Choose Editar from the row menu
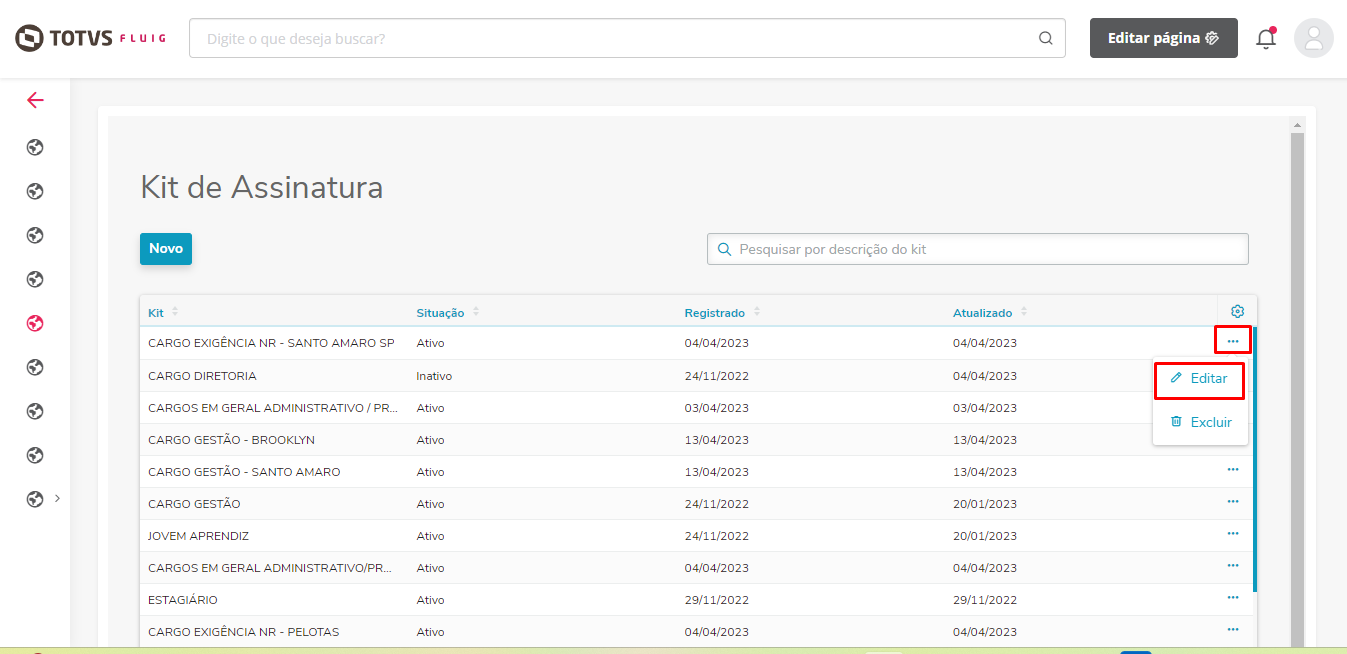 (1199, 379)
